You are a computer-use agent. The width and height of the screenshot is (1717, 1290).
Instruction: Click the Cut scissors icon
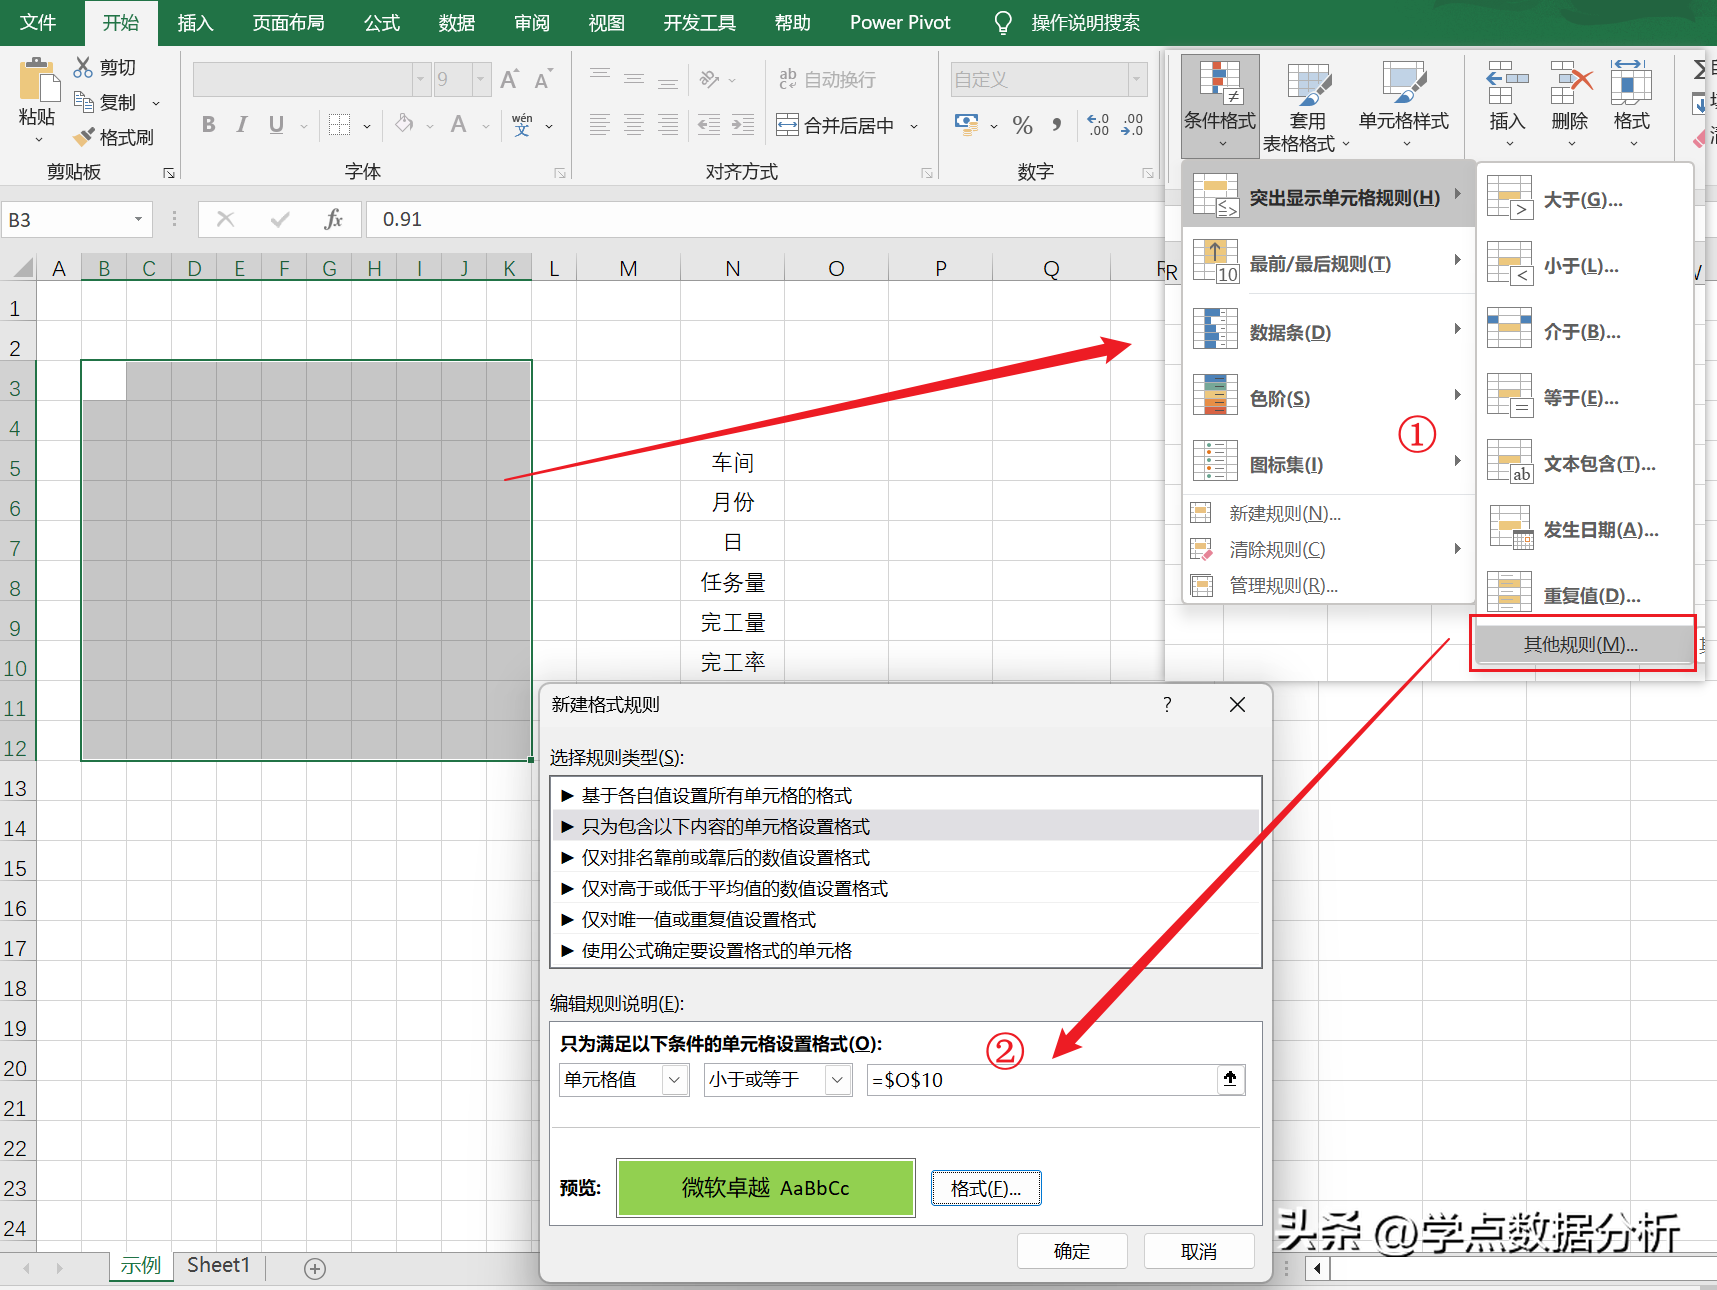84,67
